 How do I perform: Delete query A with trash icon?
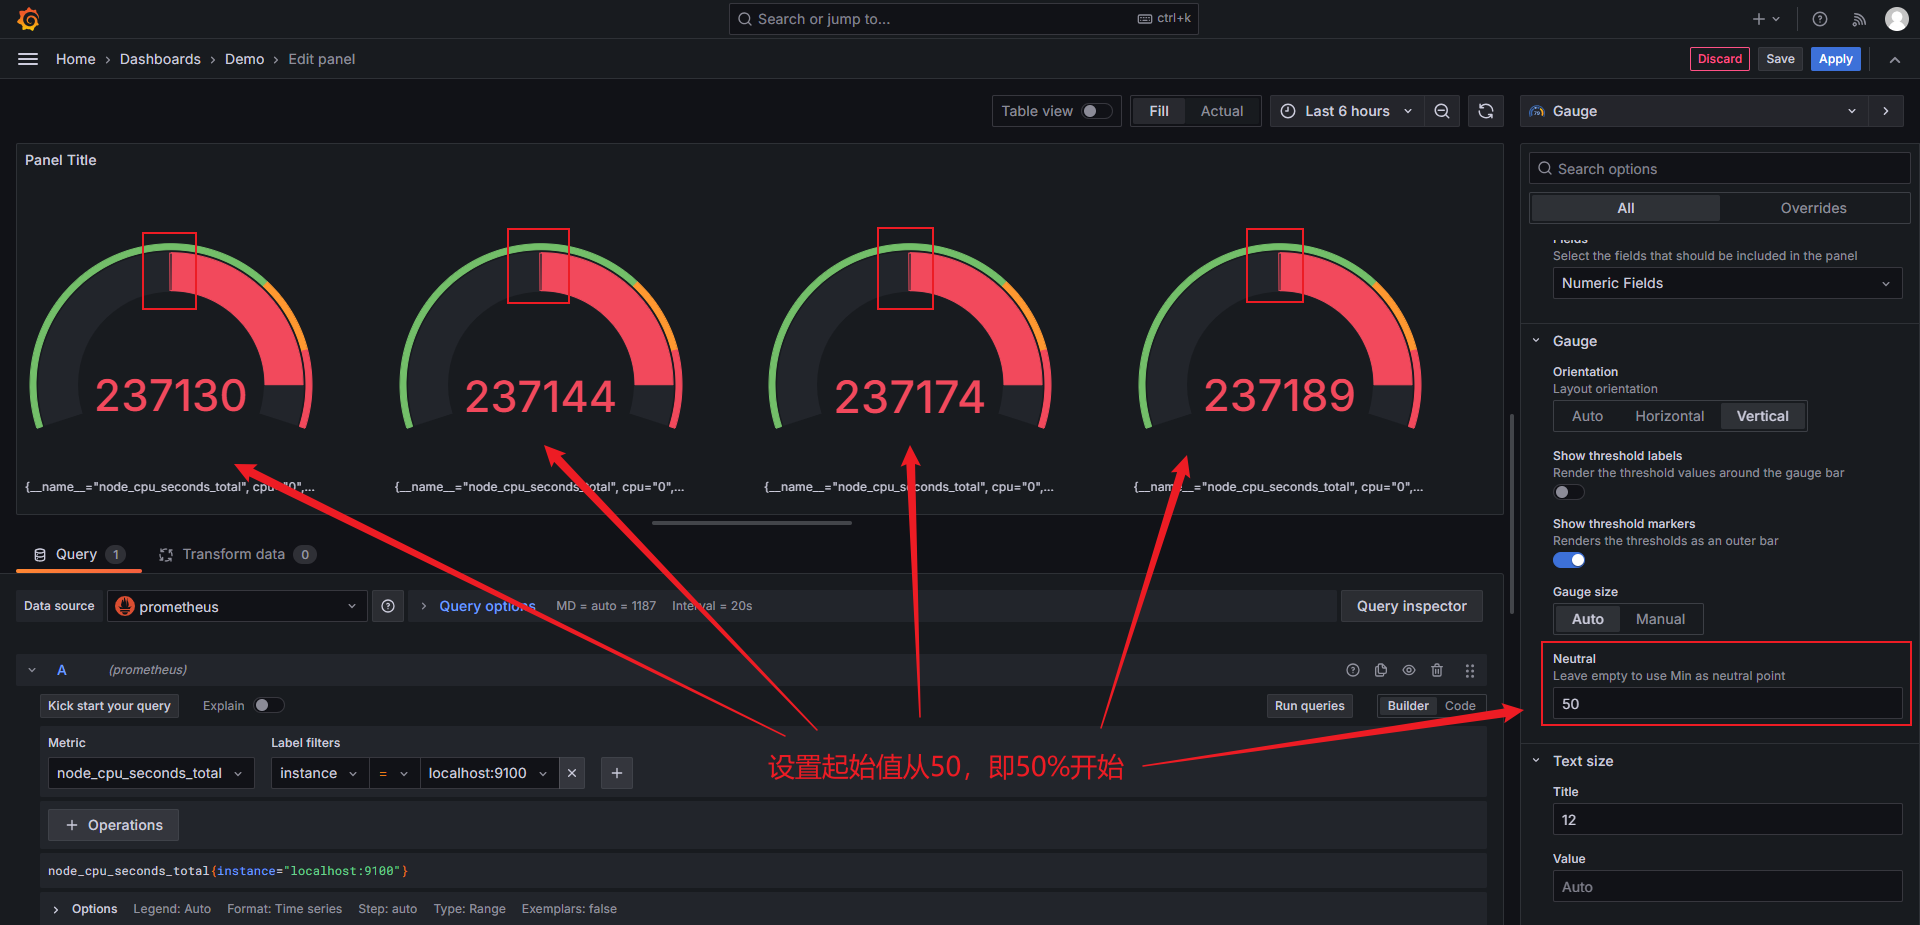coord(1437,670)
